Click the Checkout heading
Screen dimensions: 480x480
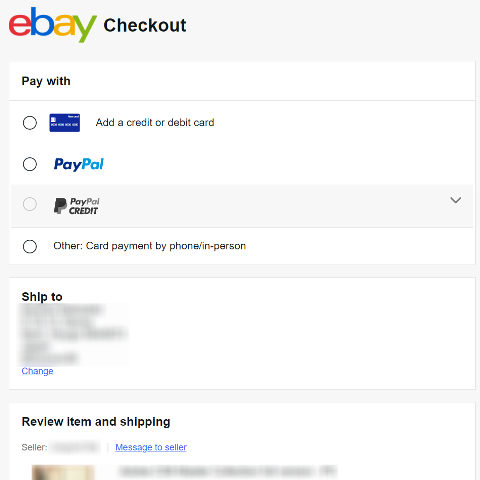point(145,25)
